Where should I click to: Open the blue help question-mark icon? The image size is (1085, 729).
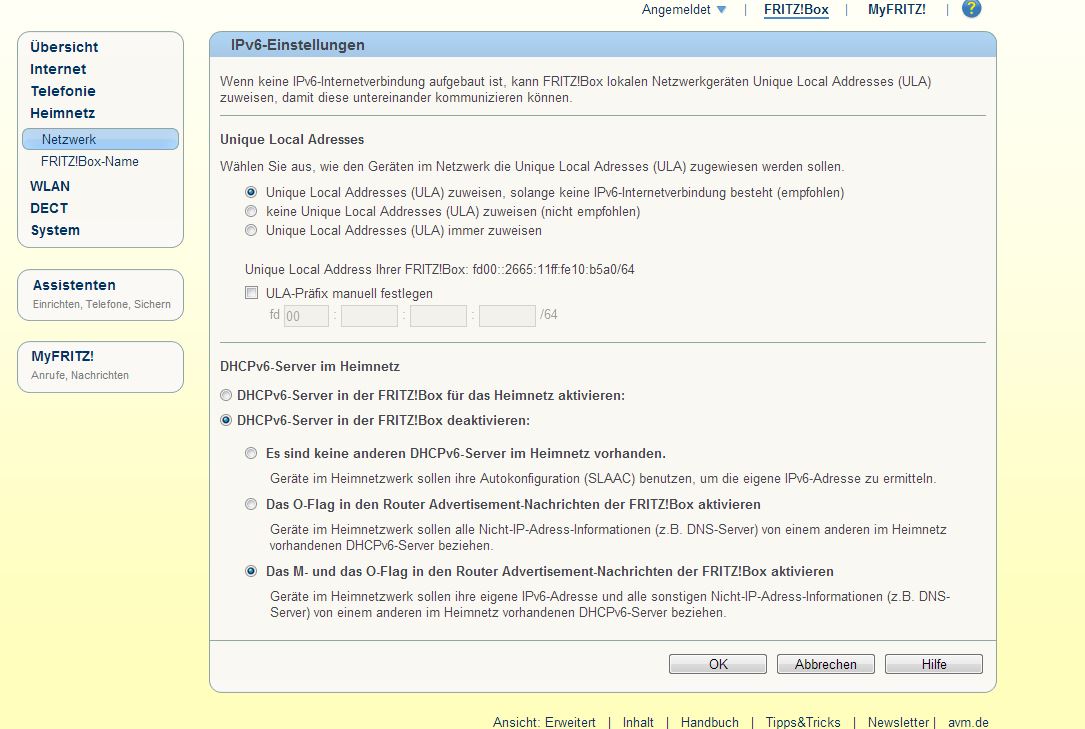pos(971,9)
